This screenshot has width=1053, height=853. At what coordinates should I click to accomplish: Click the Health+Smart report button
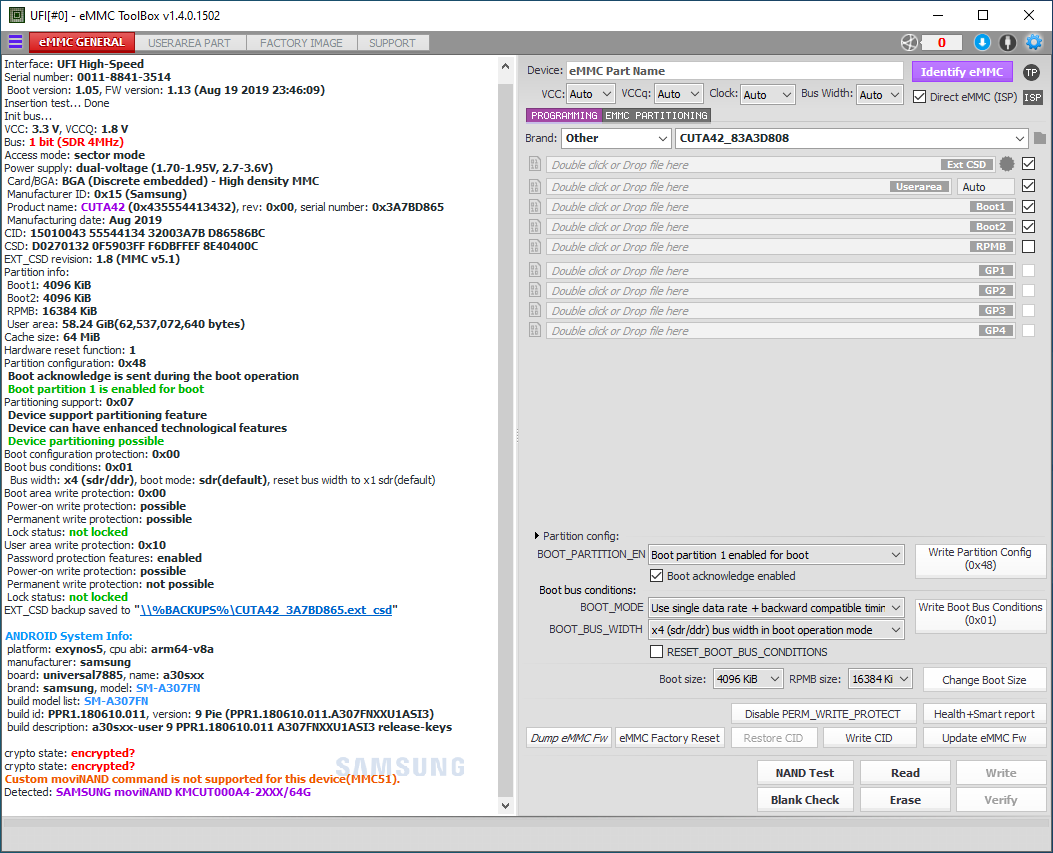984,714
